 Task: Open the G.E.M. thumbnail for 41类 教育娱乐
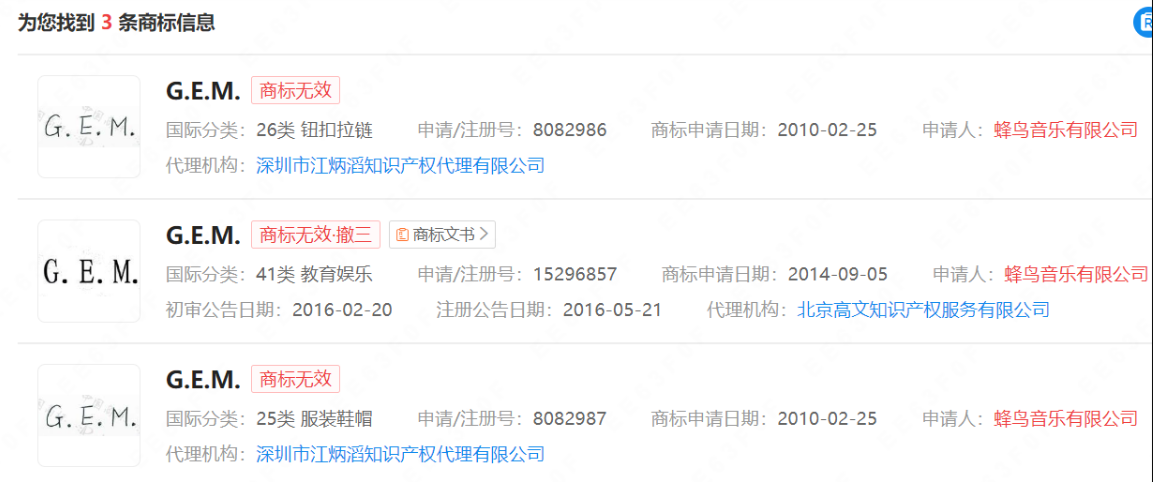(x=89, y=271)
